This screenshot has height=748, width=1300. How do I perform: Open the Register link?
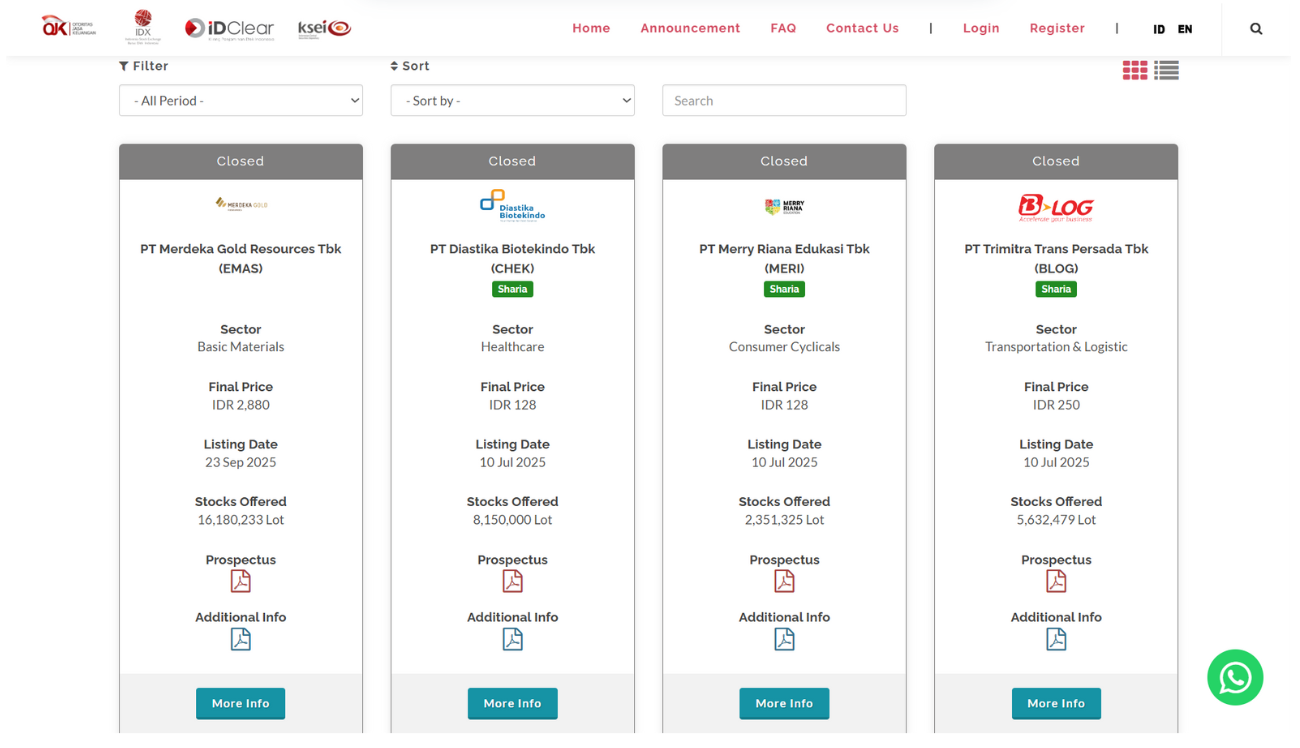1057,28
